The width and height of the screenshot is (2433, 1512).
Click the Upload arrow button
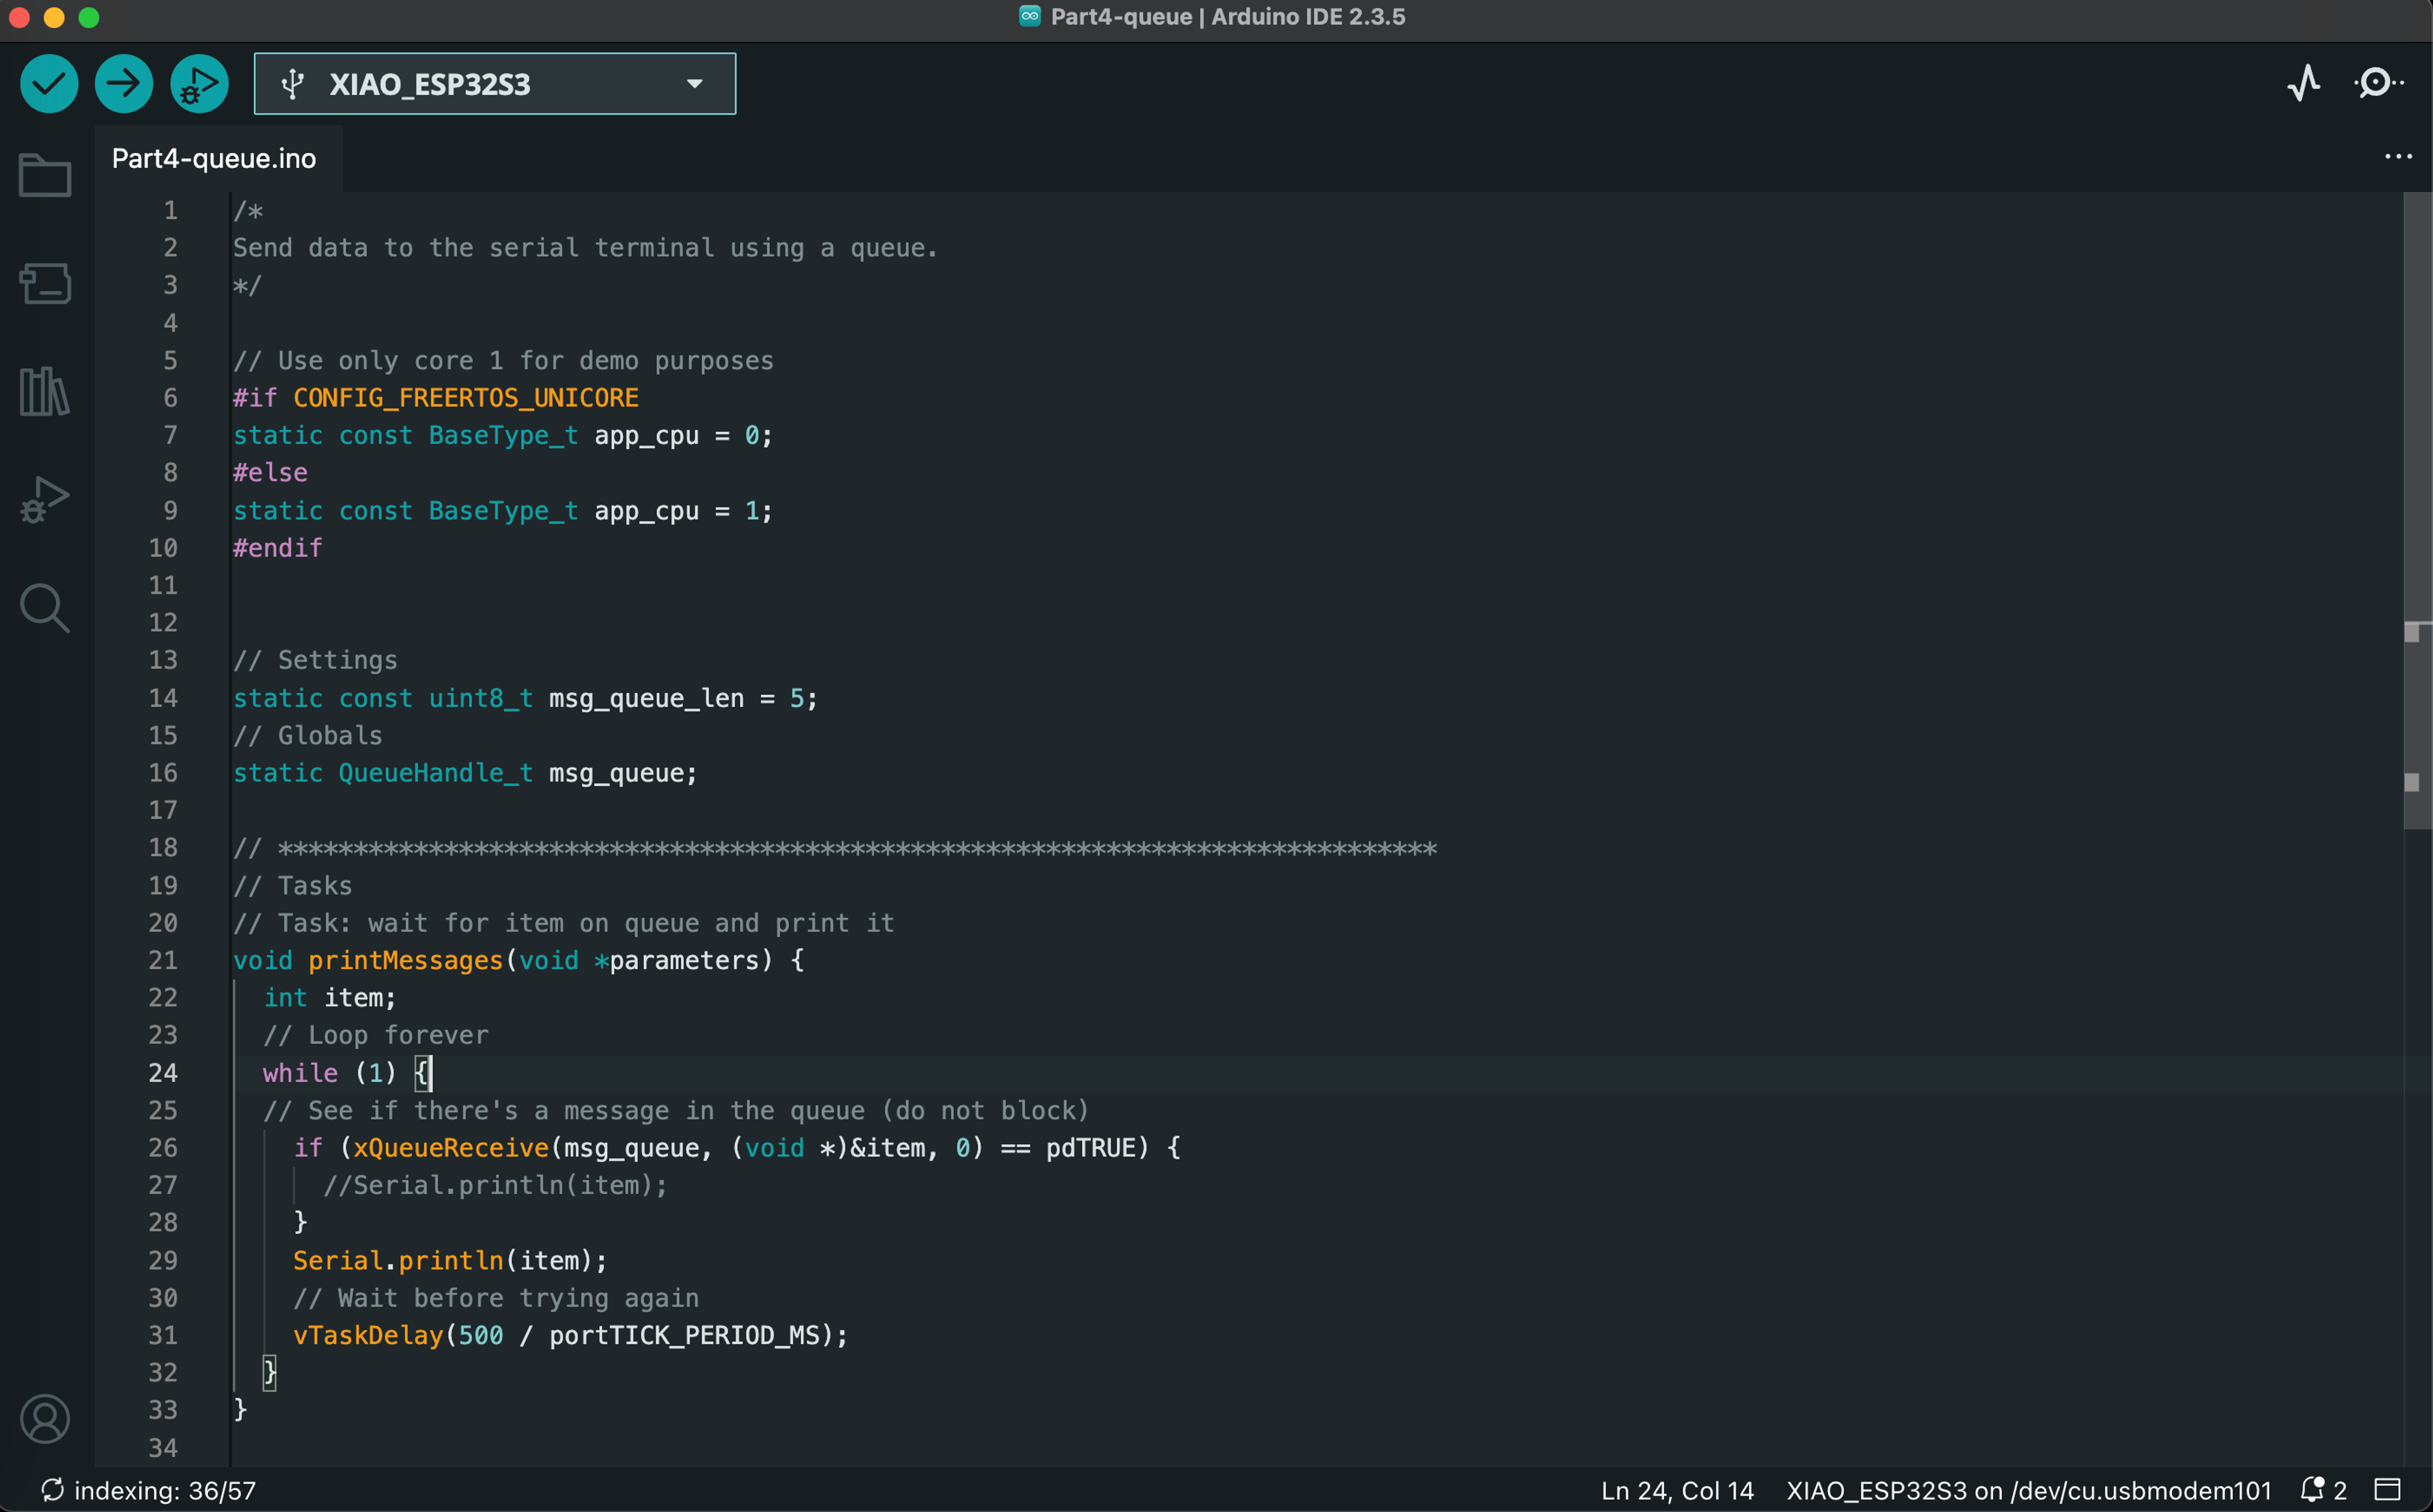124,84
